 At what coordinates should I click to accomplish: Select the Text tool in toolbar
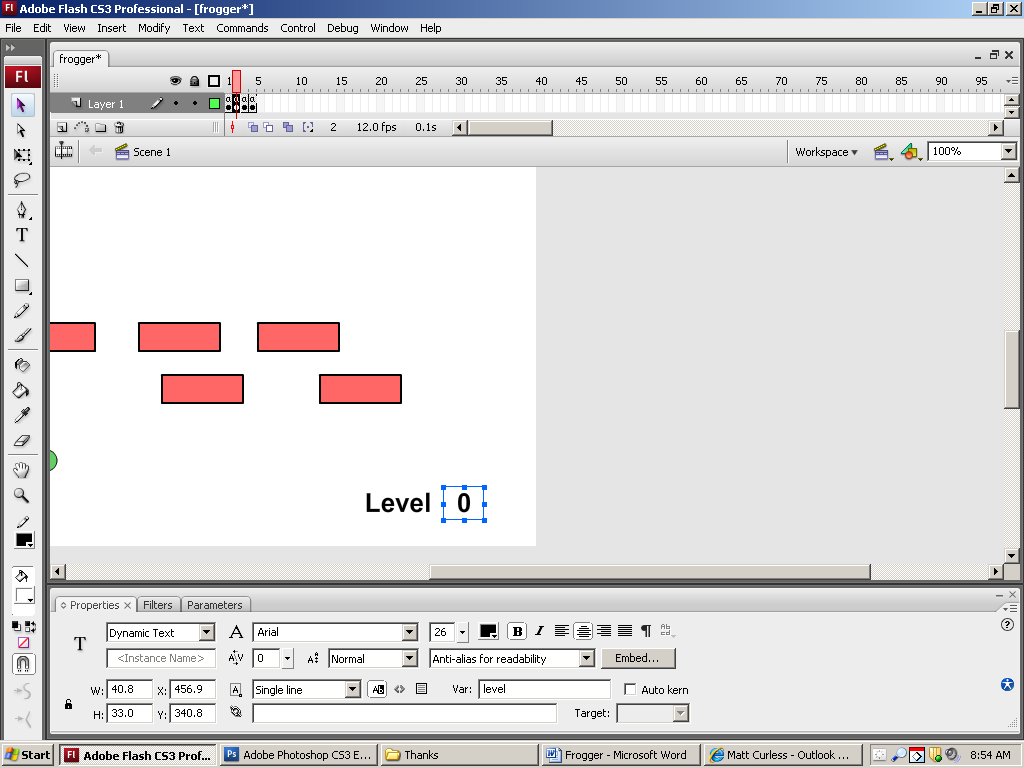point(21,235)
